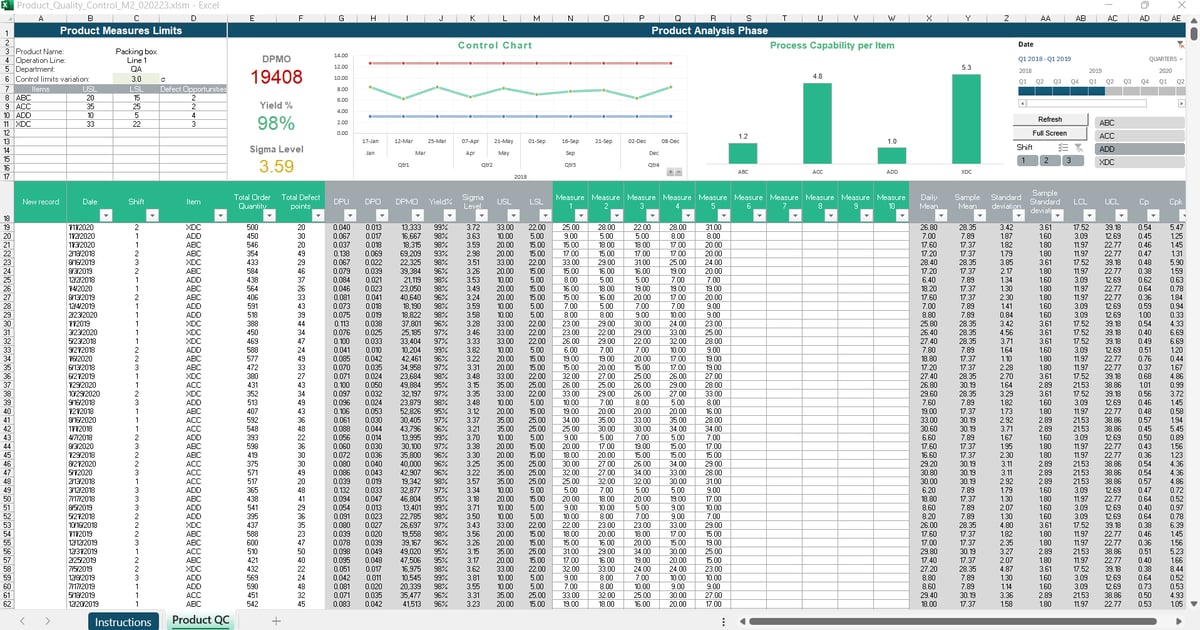The image size is (1200, 630).
Task: Select the Product QC sheet tab
Action: 200,621
